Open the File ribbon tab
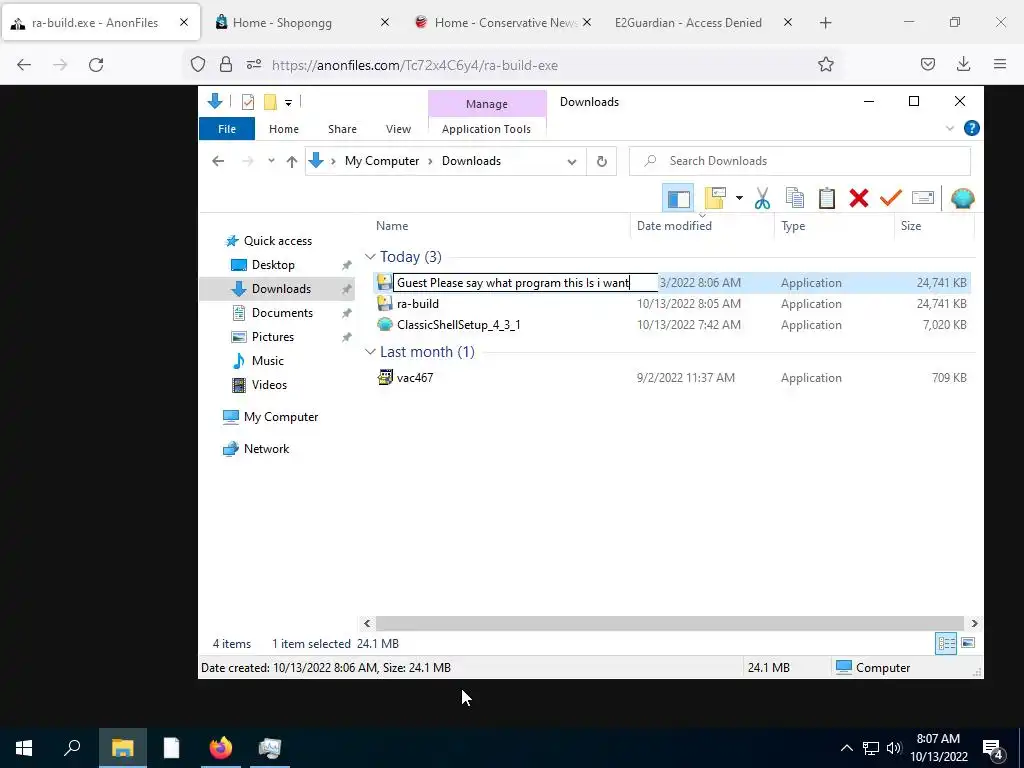Image resolution: width=1024 pixels, height=768 pixels. (x=227, y=129)
